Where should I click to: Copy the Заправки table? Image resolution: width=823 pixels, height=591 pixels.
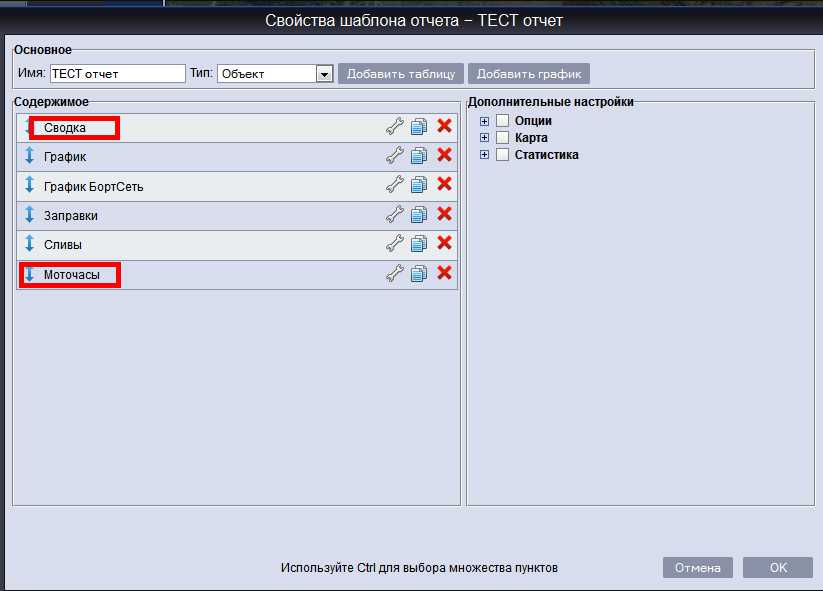419,214
